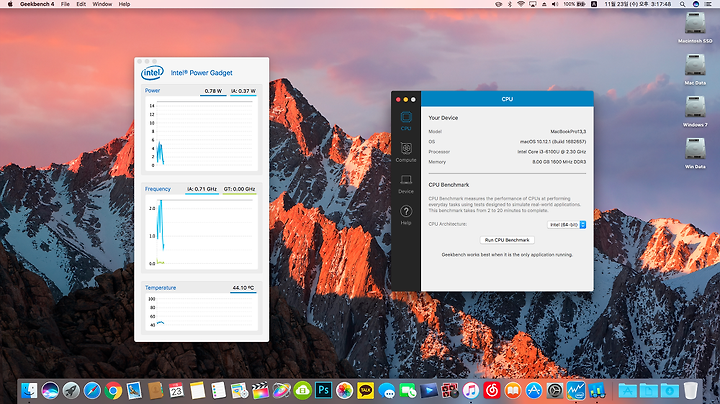
Task: Open App Store from the dock
Action: pos(534,391)
